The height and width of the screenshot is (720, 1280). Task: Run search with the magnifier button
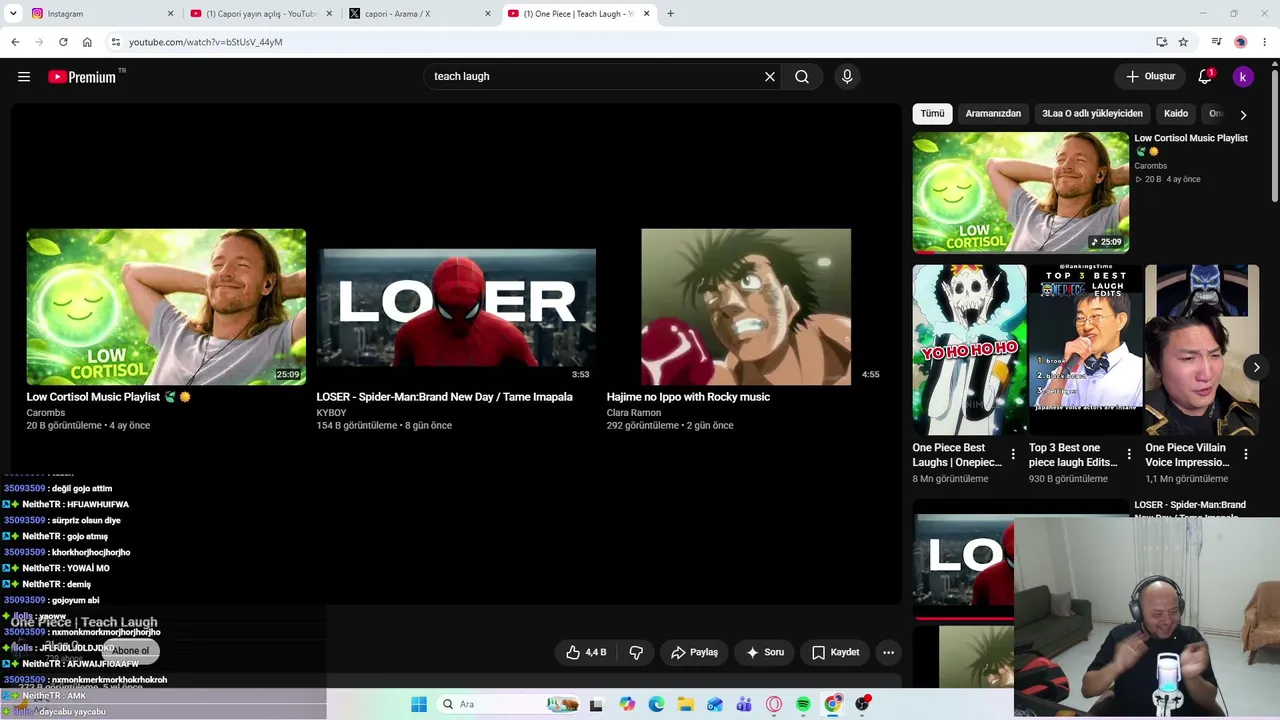[802, 77]
